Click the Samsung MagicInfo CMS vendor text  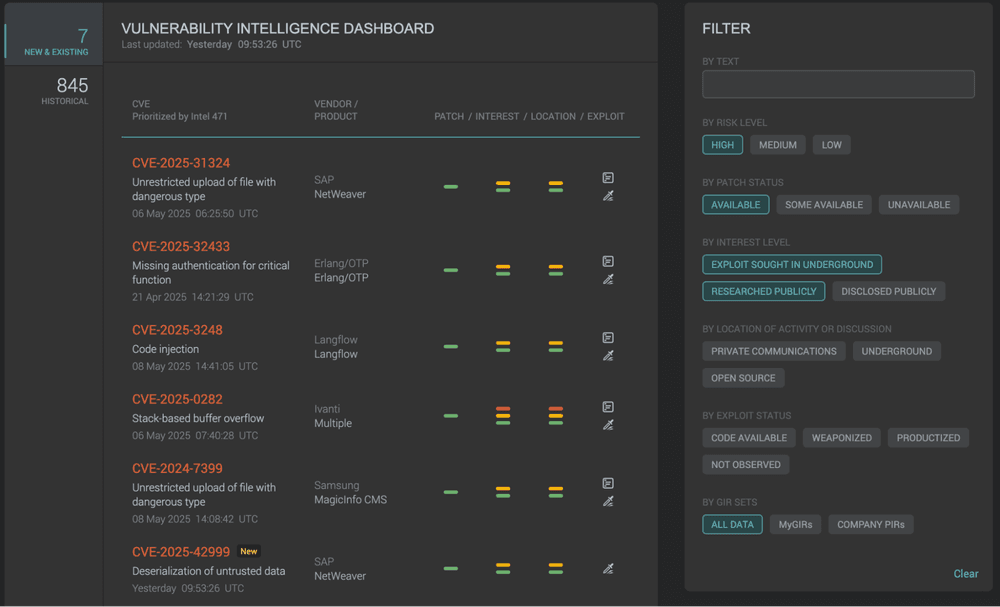[x=350, y=492]
